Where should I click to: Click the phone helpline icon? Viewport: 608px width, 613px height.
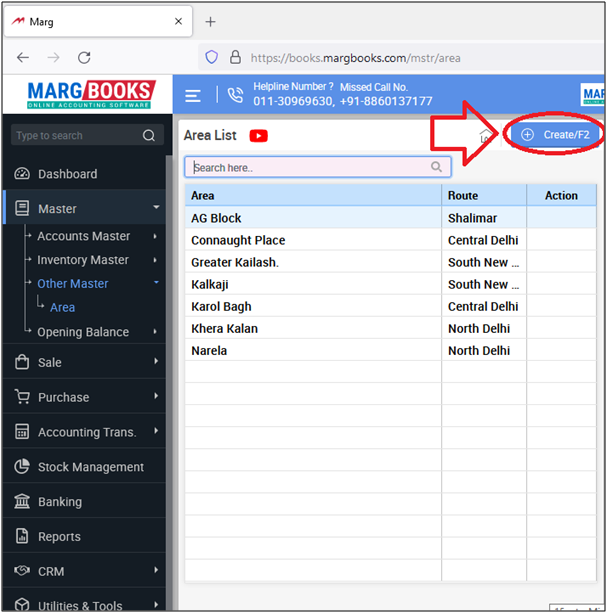[x=235, y=95]
